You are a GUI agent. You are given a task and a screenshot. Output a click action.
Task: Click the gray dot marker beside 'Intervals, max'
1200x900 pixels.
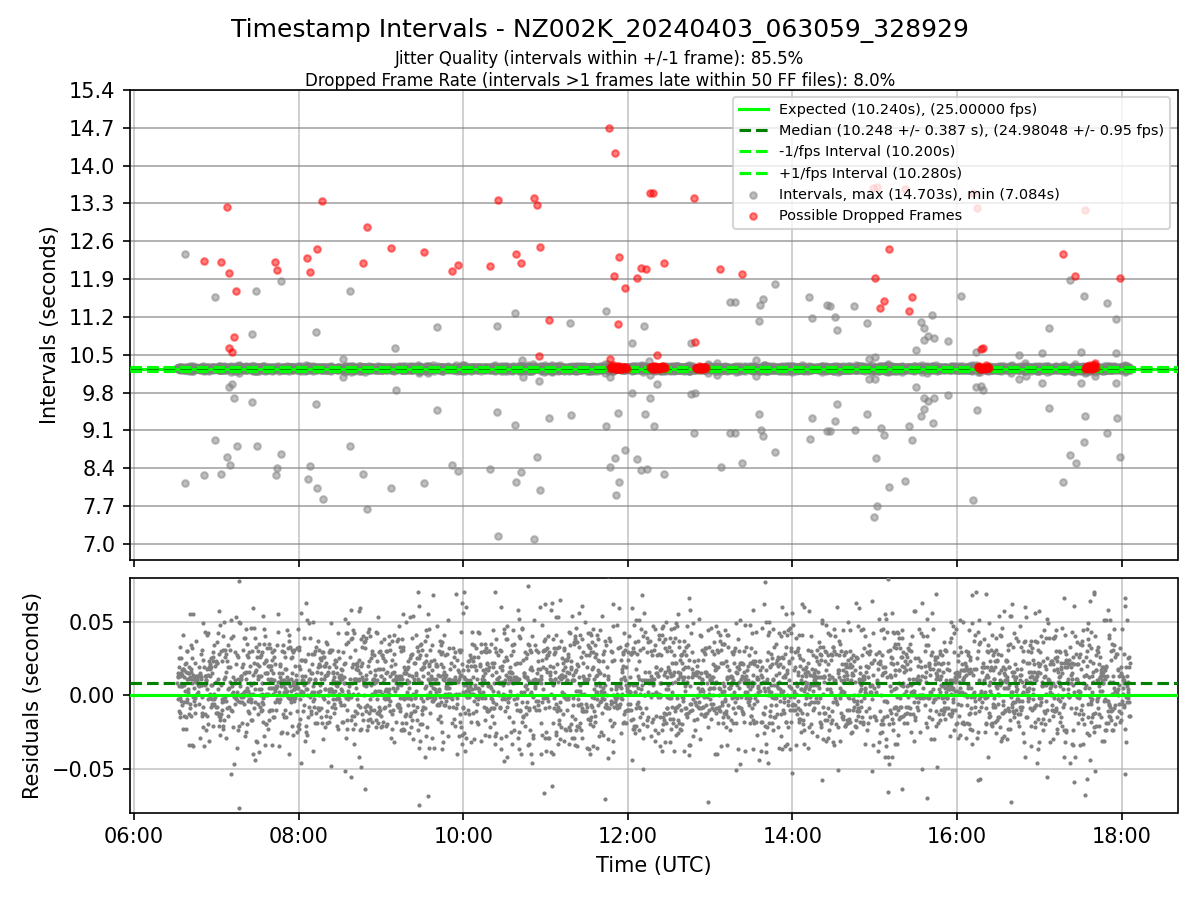click(x=754, y=194)
